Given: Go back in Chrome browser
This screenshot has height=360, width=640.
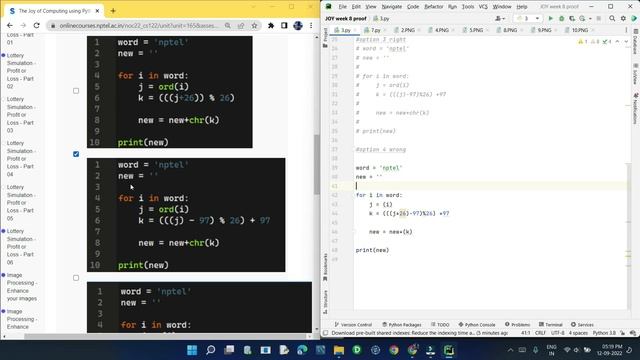Looking at the screenshot, I should click(10, 25).
